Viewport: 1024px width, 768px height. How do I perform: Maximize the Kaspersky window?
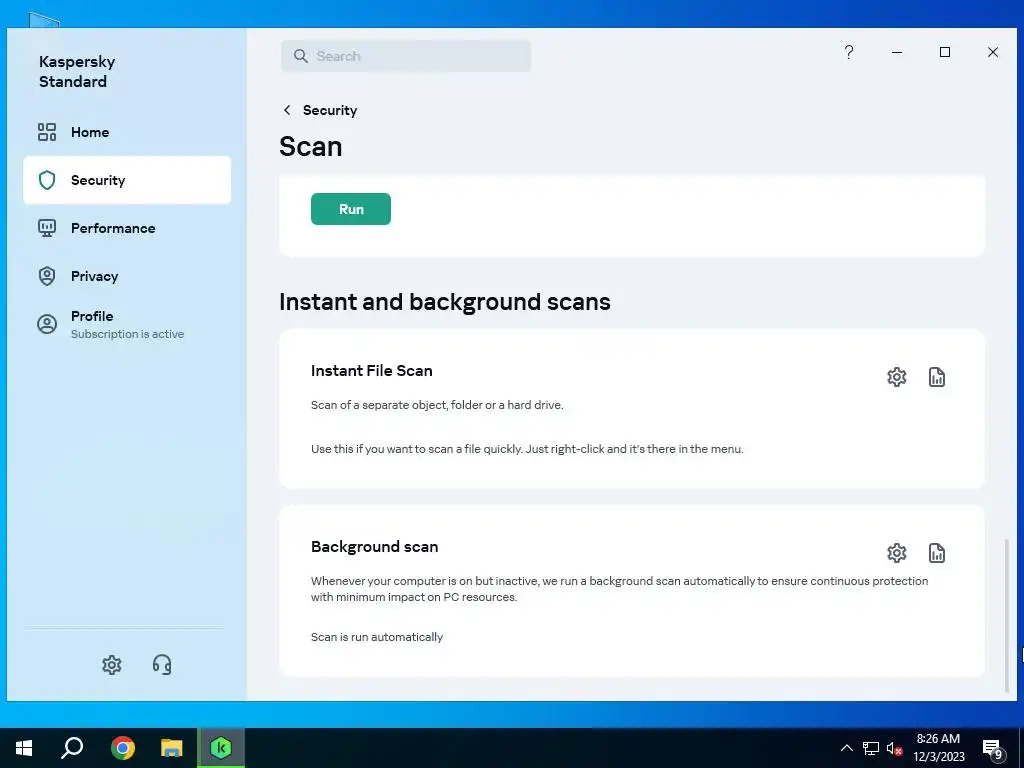click(944, 52)
